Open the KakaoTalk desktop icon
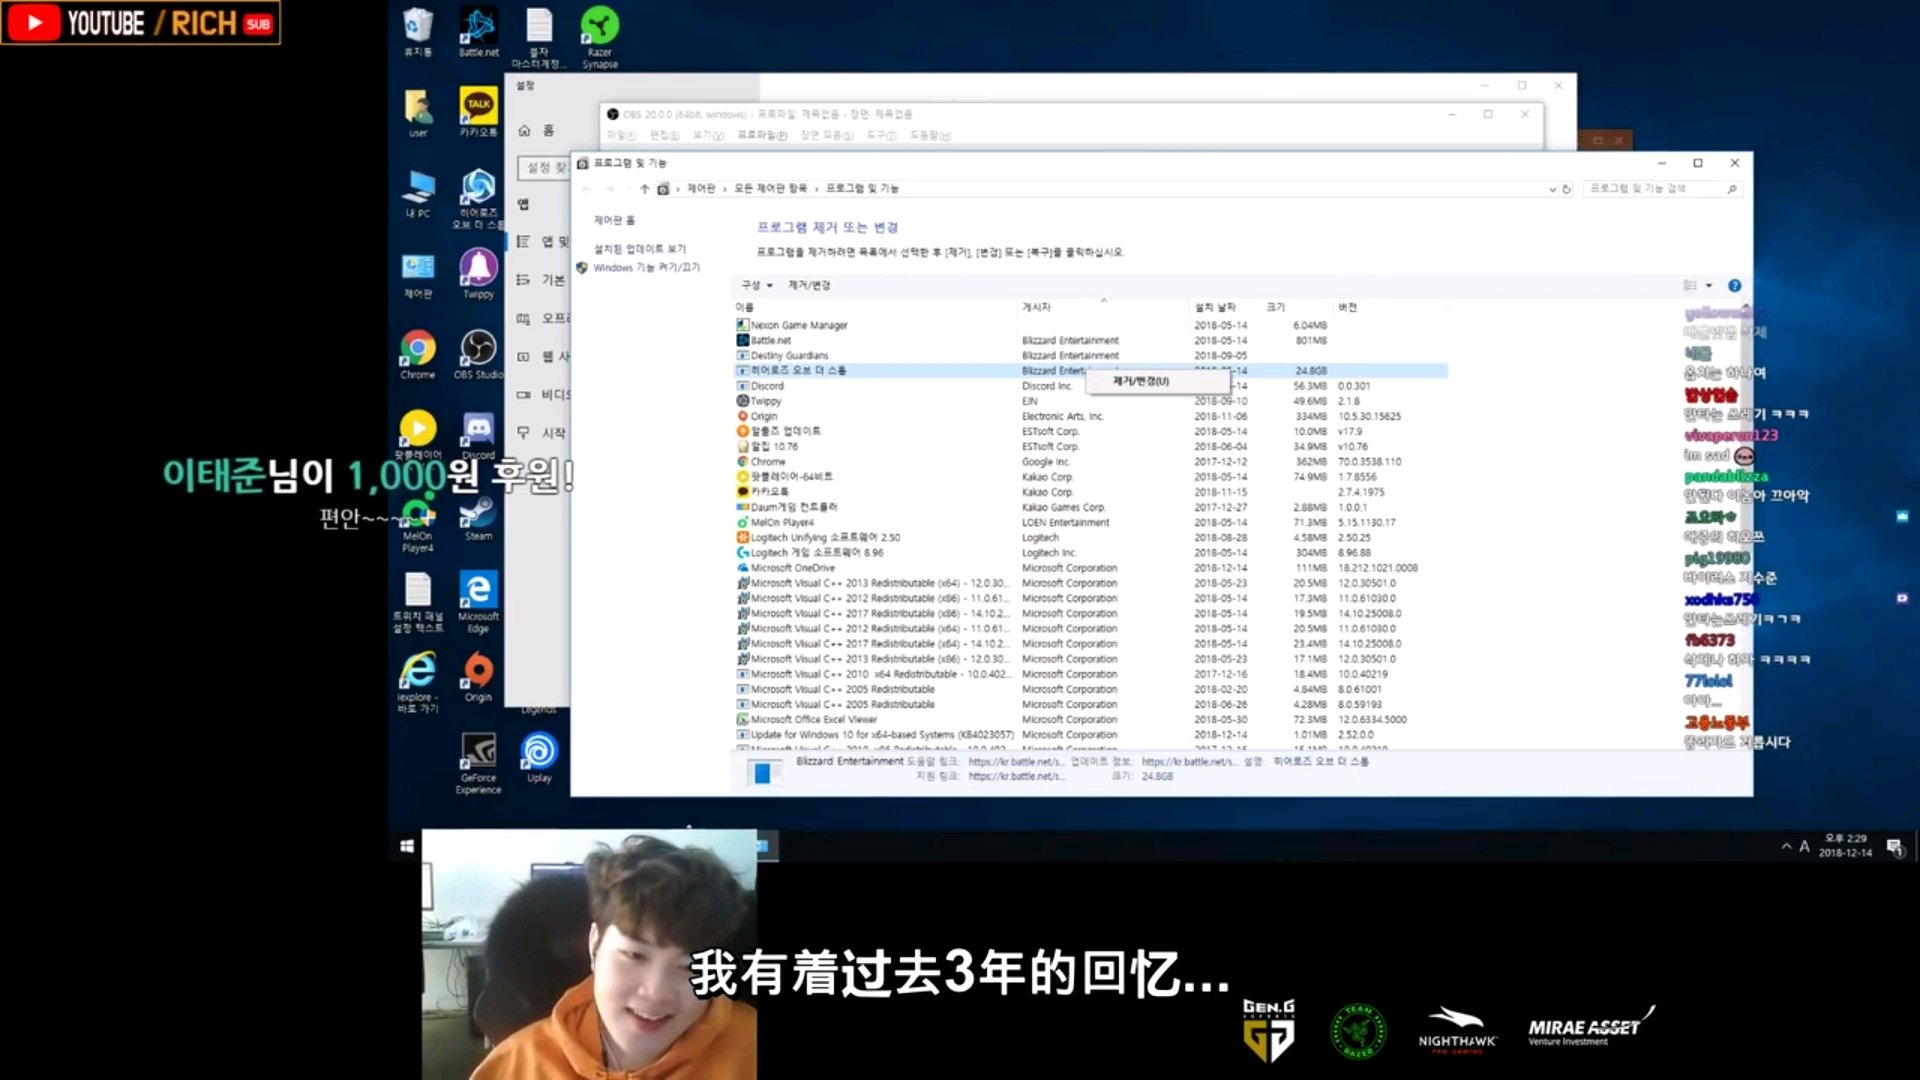1920x1080 pixels. click(478, 111)
